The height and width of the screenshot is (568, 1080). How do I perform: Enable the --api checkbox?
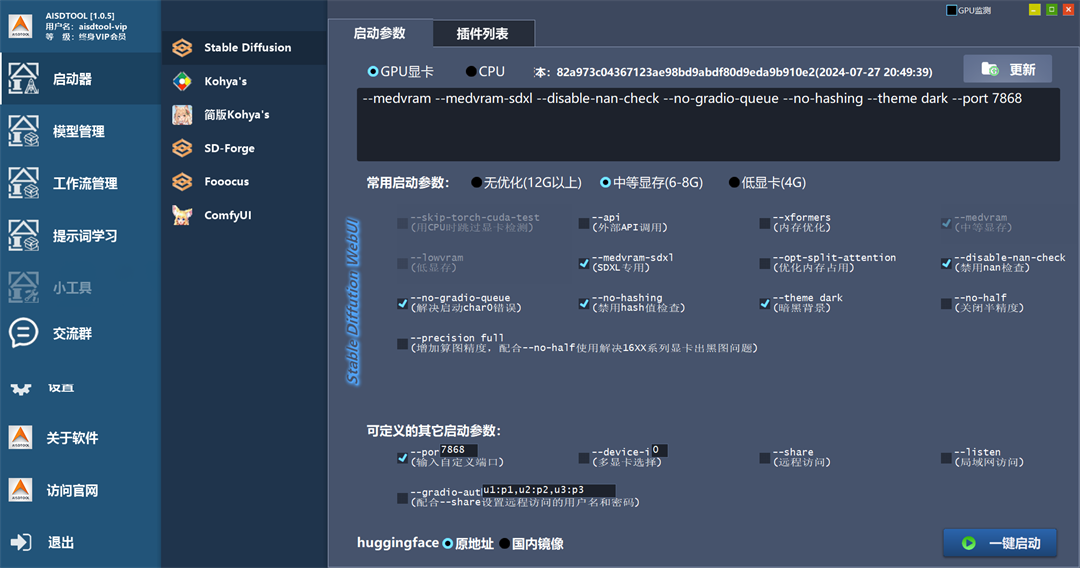click(584, 223)
